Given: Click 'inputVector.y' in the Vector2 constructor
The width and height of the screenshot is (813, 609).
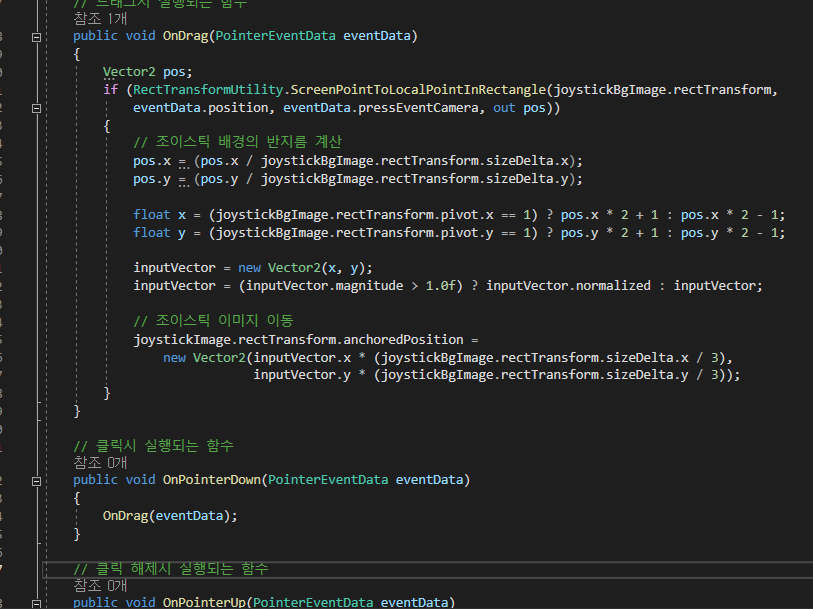Looking at the screenshot, I should tap(302, 375).
